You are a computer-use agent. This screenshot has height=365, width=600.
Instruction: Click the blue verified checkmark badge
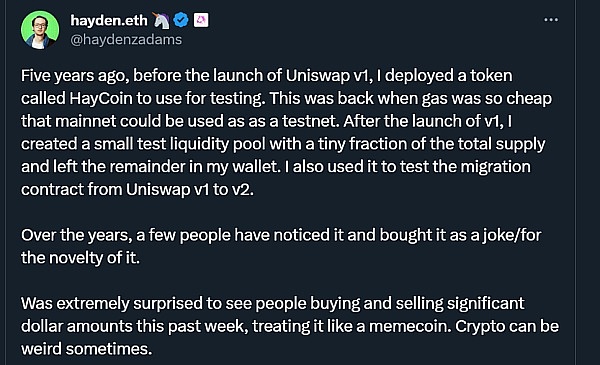(181, 20)
